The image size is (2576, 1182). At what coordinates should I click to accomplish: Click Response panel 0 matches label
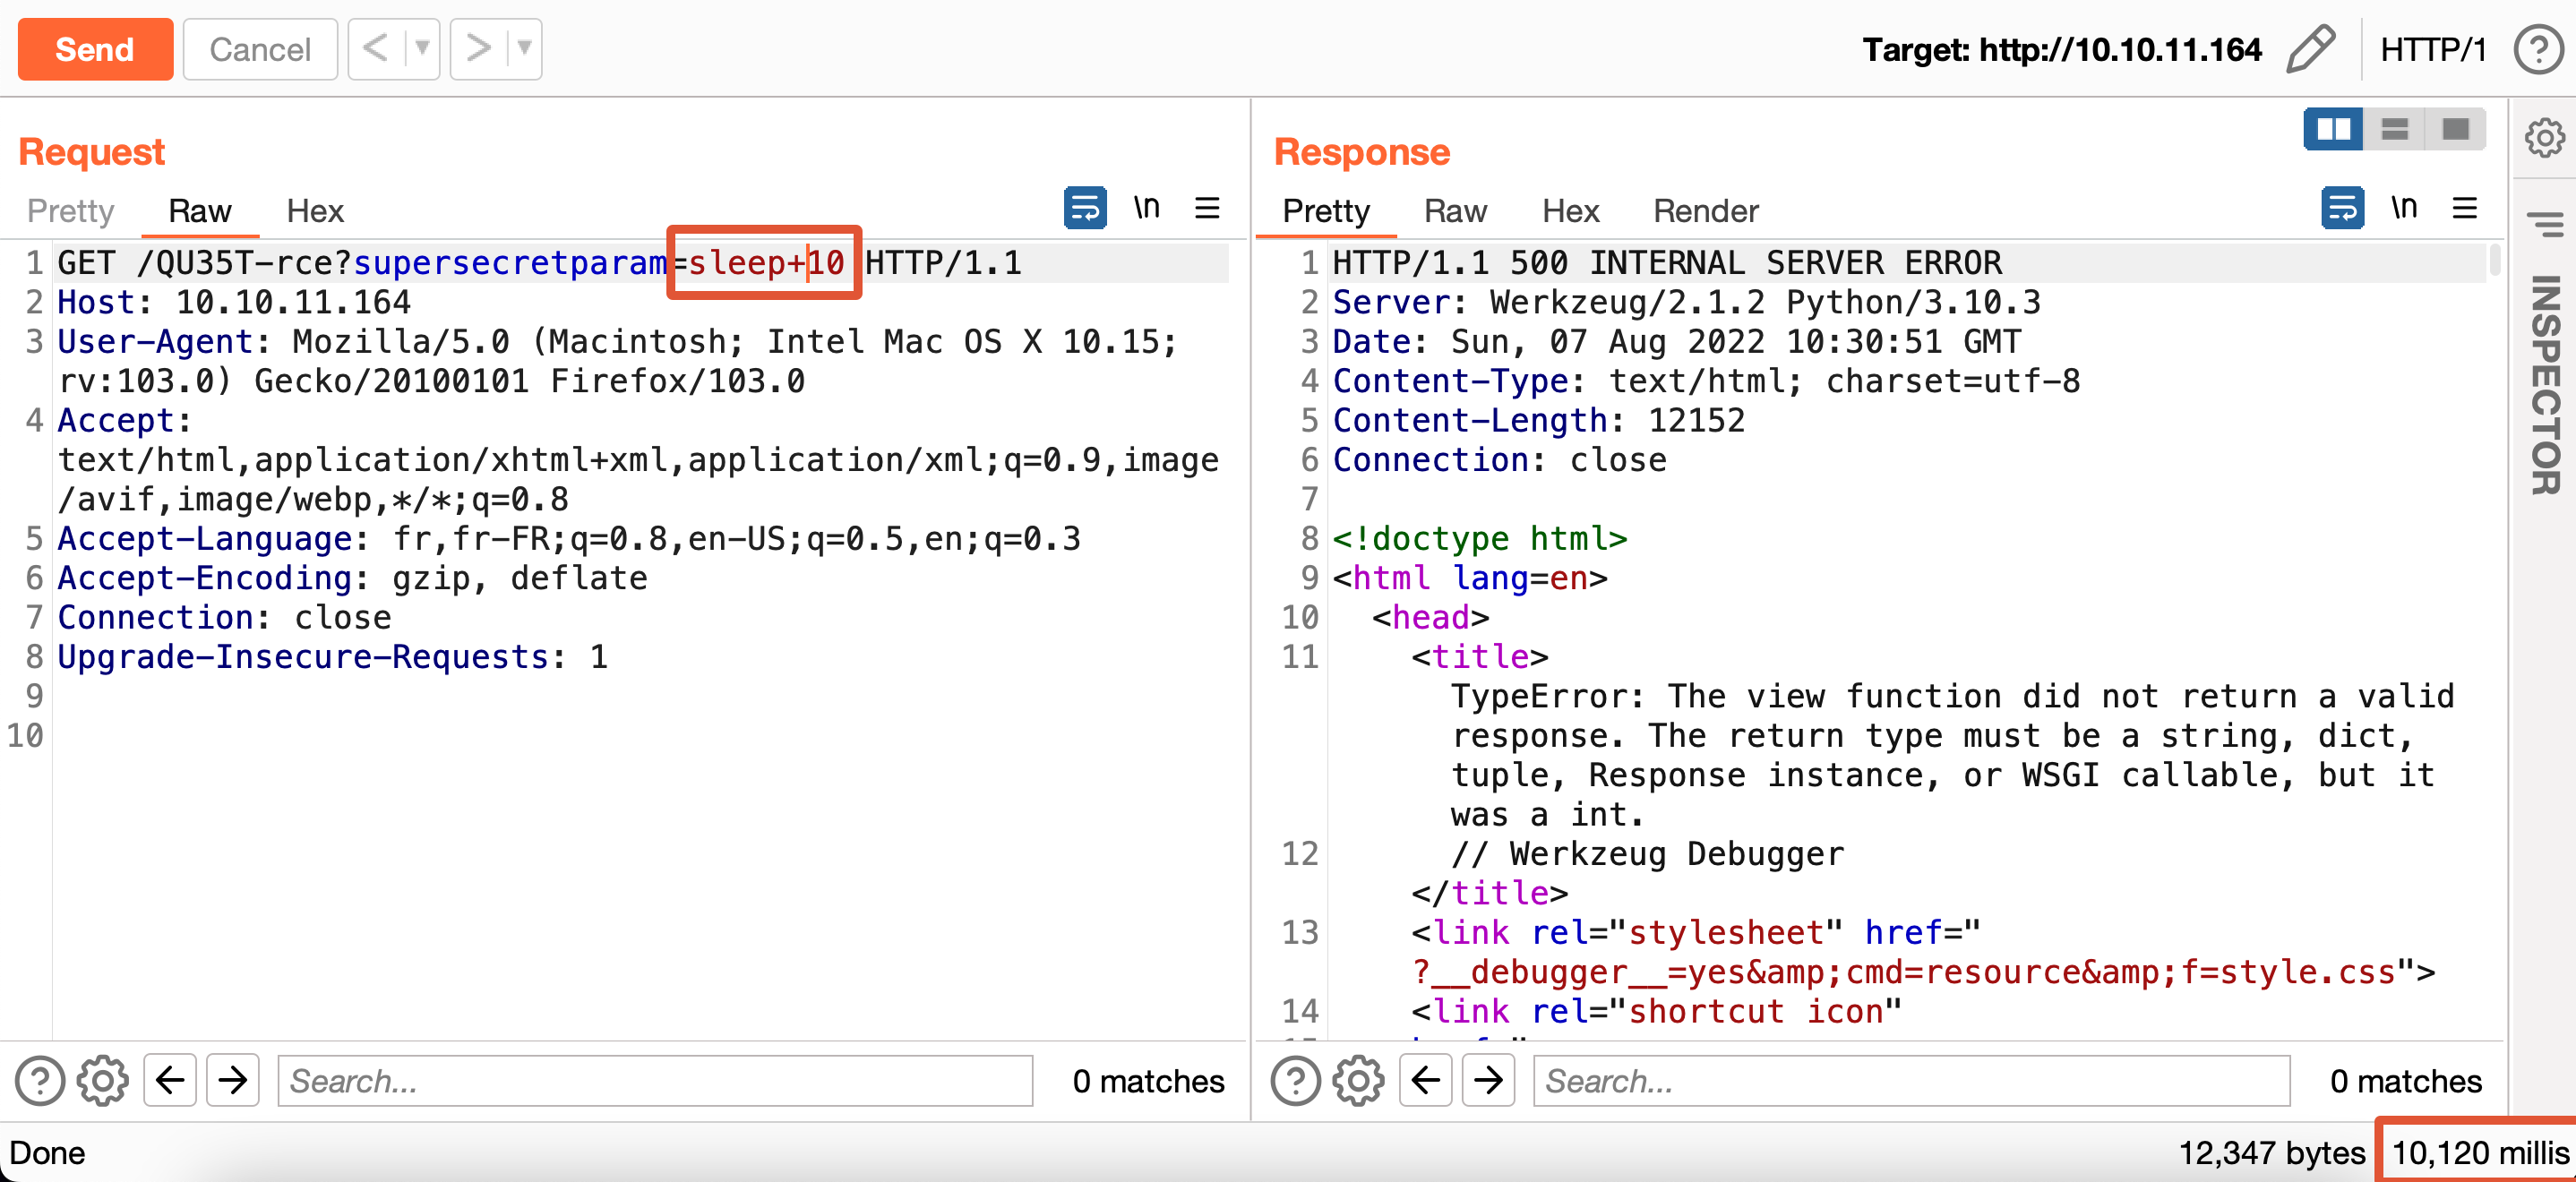click(x=2406, y=1081)
